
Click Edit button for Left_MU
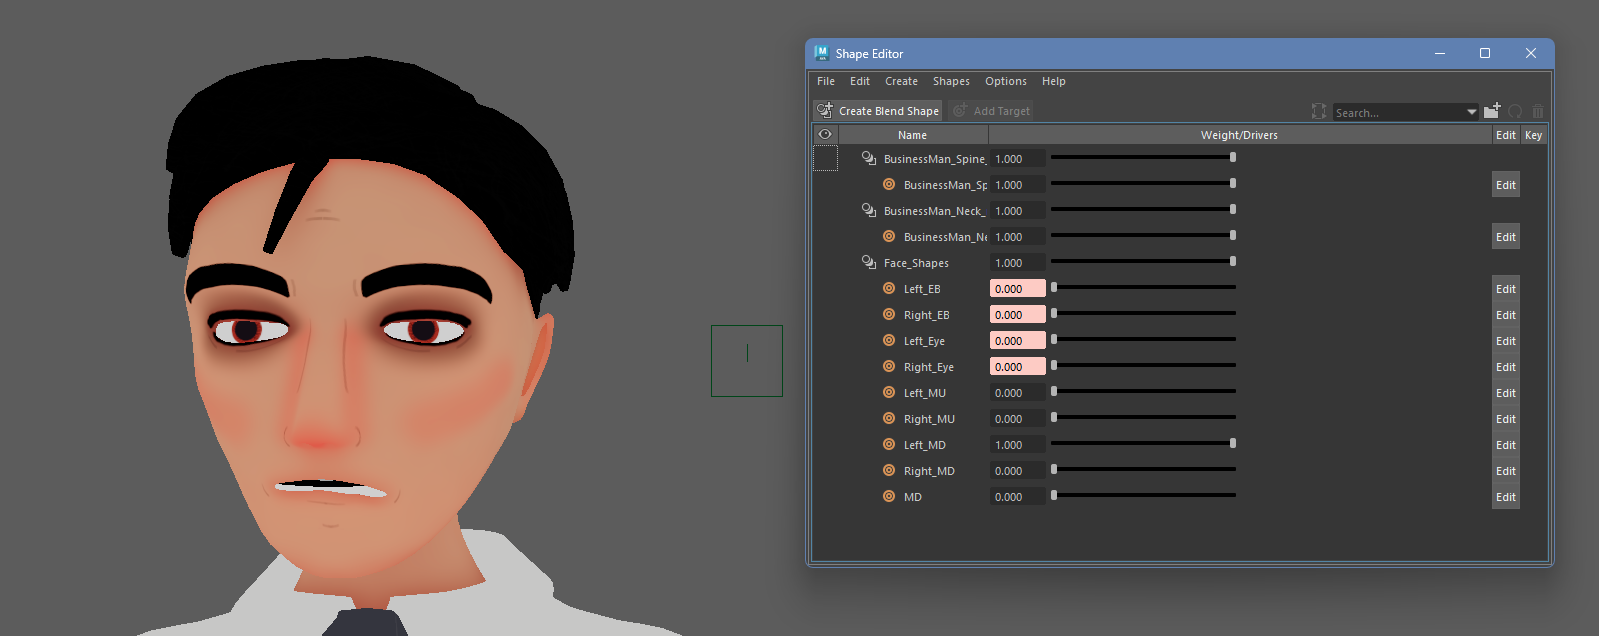tap(1506, 392)
